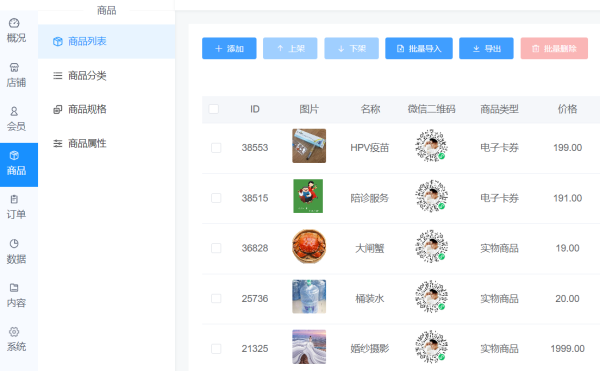Image resolution: width=600 pixels, height=371 pixels.
Task: Click the price 199.00
Action: pyautogui.click(x=567, y=148)
